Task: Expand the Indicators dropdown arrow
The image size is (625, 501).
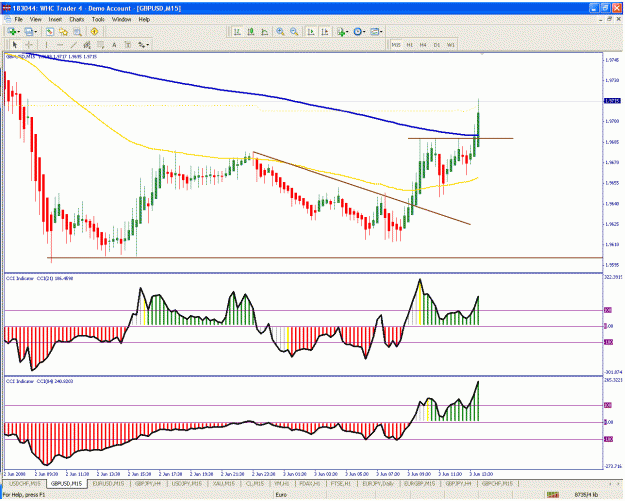Action: click(x=347, y=31)
